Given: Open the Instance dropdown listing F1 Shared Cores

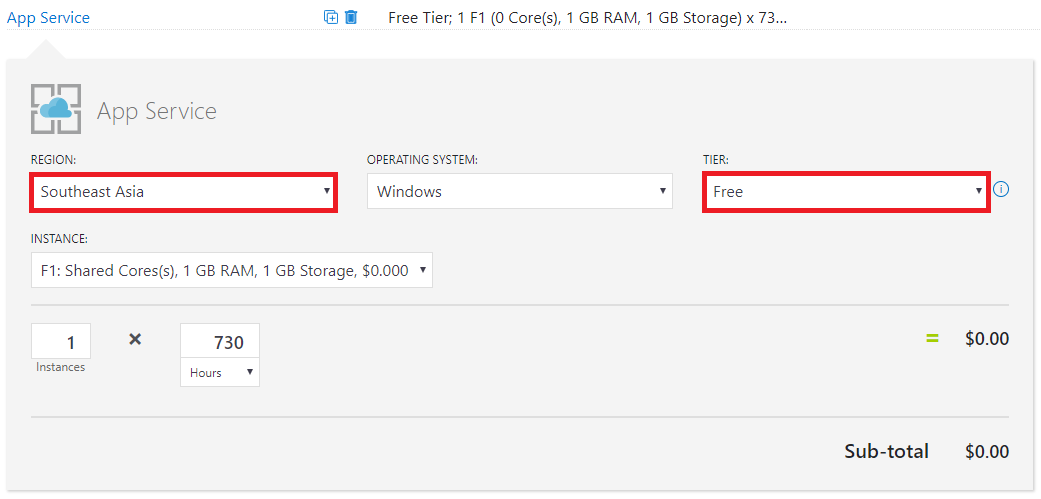Looking at the screenshot, I should pos(232,270).
